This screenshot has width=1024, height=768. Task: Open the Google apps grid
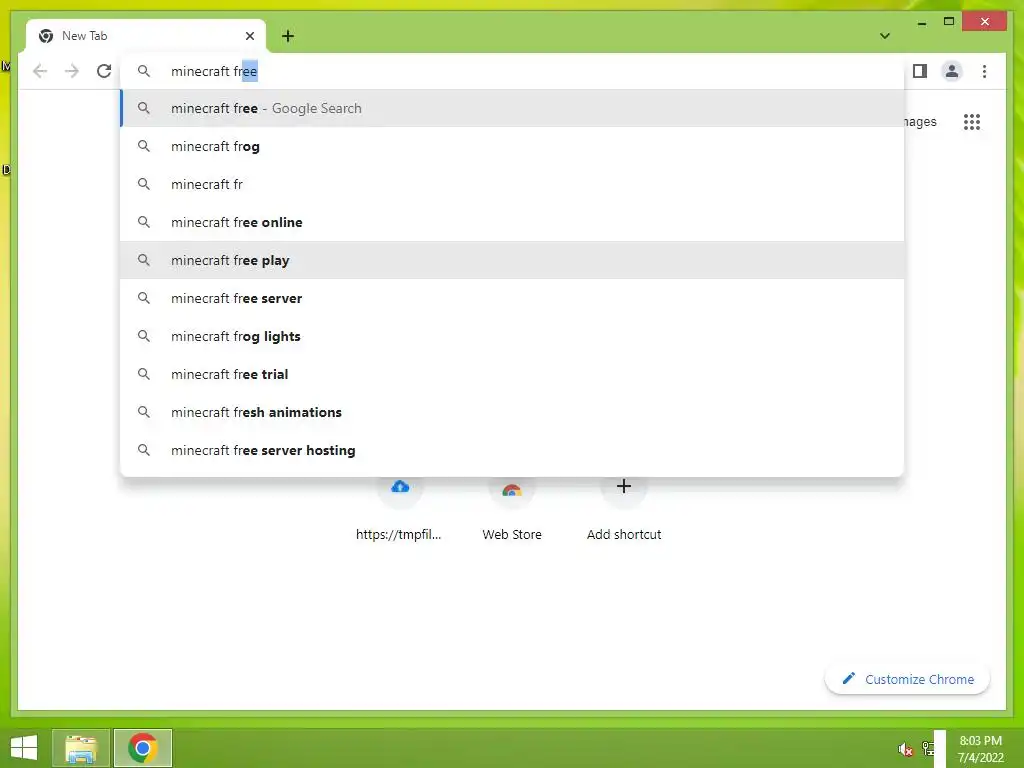click(972, 122)
